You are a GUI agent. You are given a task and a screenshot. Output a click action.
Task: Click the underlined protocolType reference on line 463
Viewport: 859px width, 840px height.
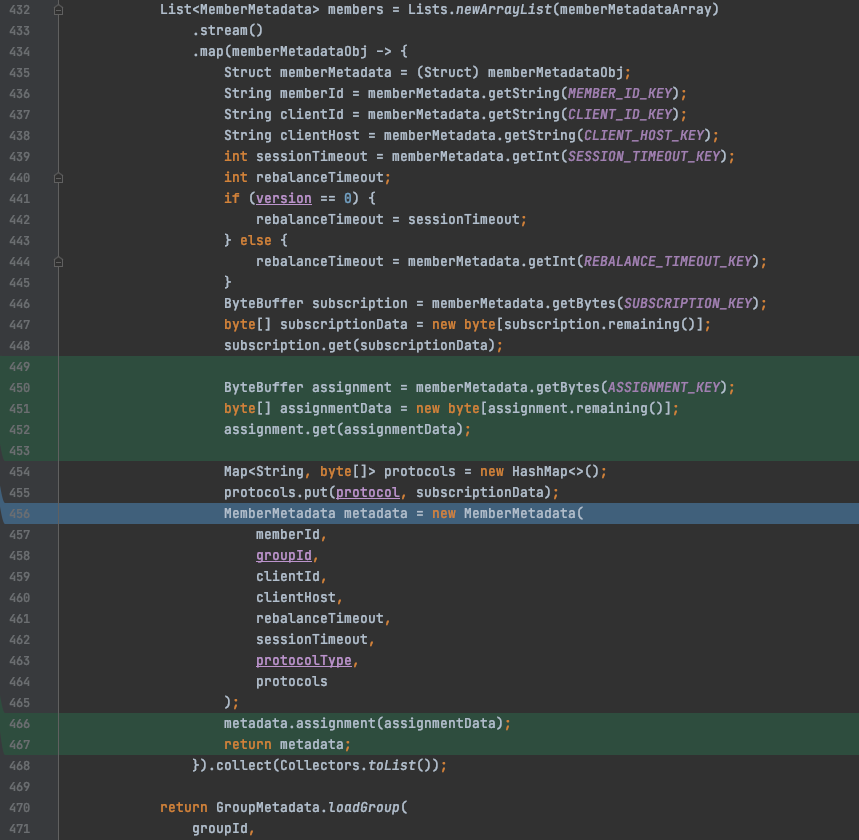303,660
